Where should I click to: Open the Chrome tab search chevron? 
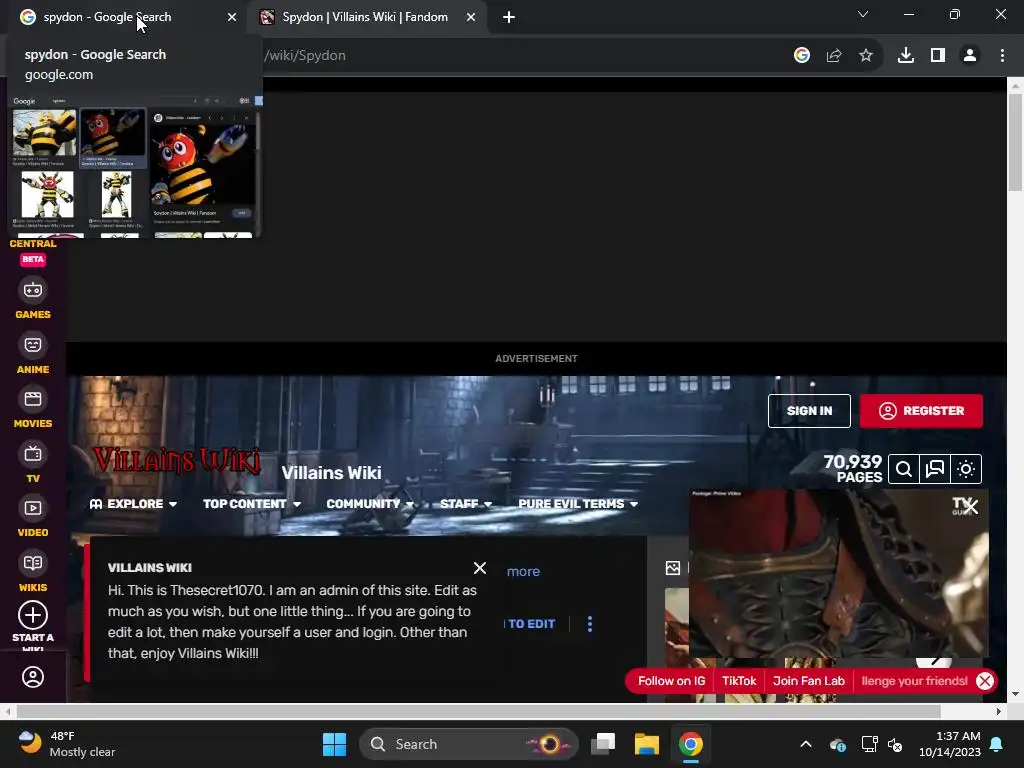tap(863, 14)
